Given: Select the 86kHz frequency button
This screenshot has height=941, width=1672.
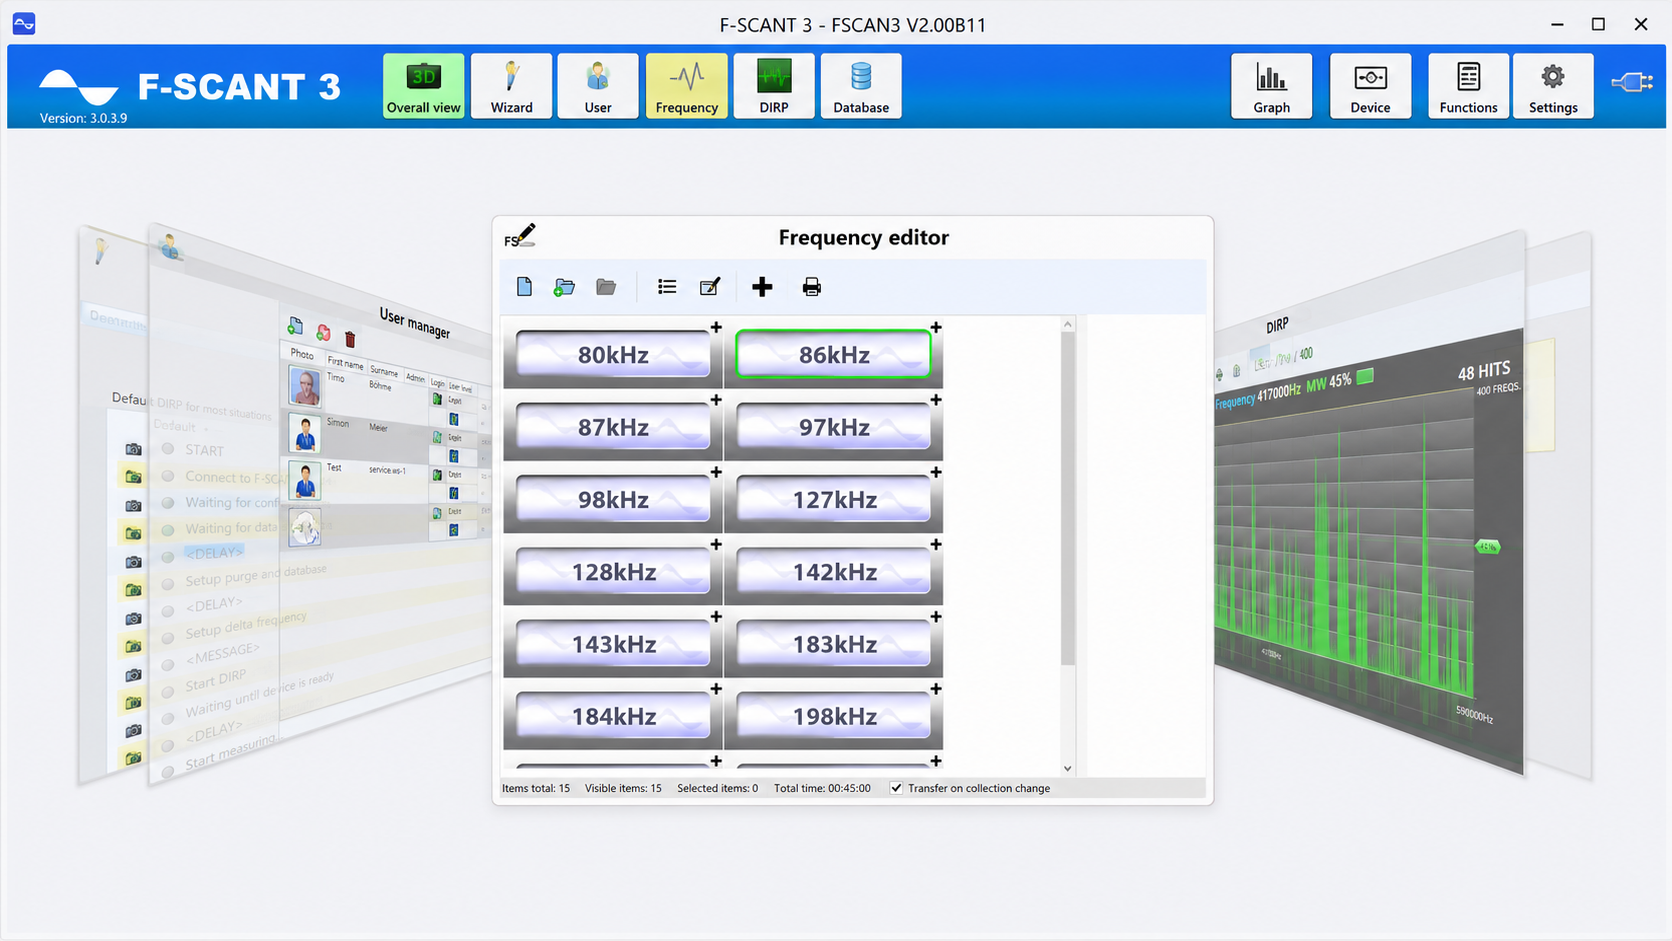Looking at the screenshot, I should 833,355.
